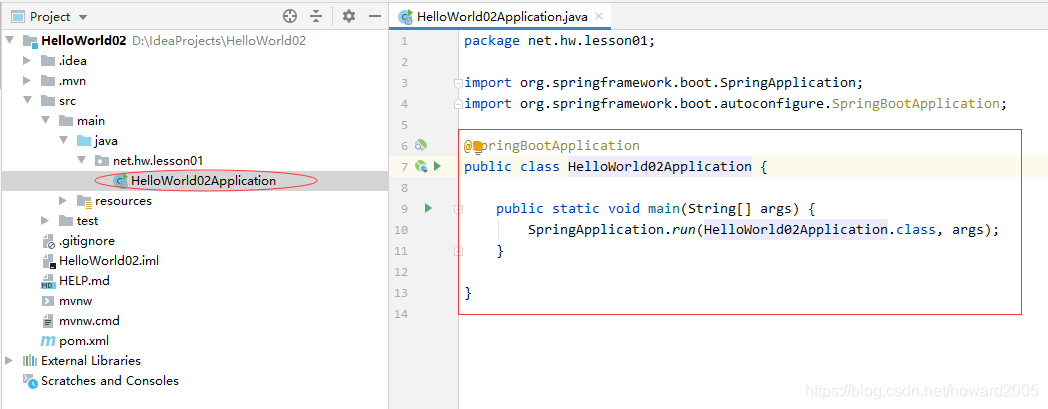Click the class name HelloWorld02Application on line 7

[x=660, y=166]
